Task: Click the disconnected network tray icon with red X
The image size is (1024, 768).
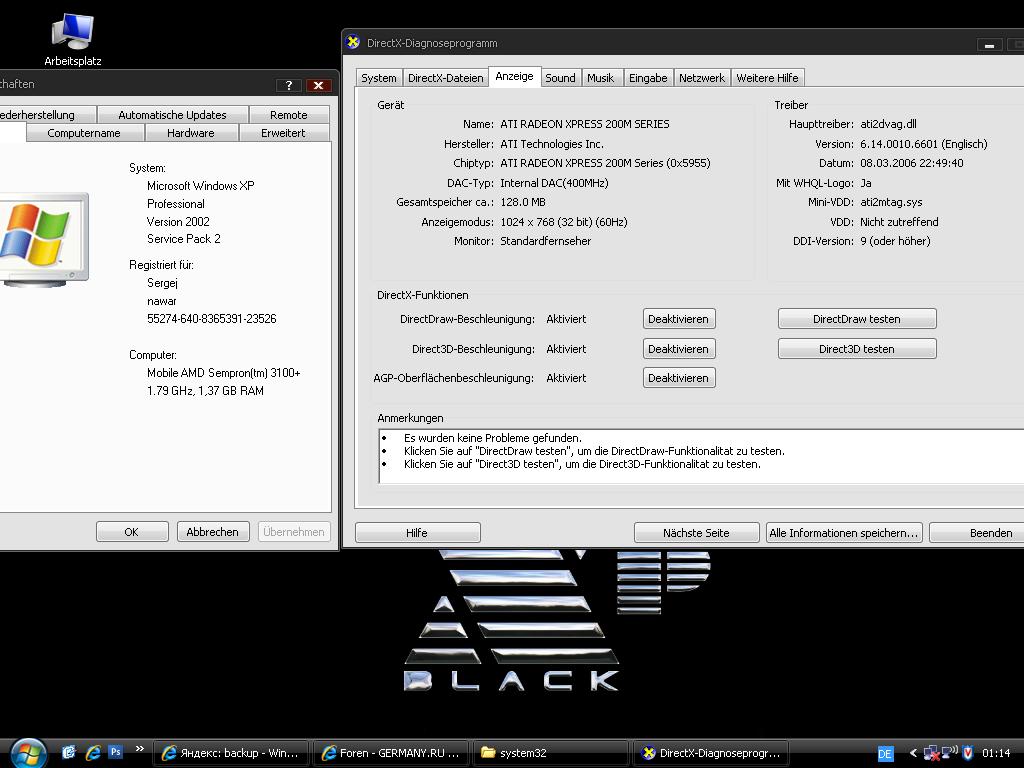Action: 931,753
